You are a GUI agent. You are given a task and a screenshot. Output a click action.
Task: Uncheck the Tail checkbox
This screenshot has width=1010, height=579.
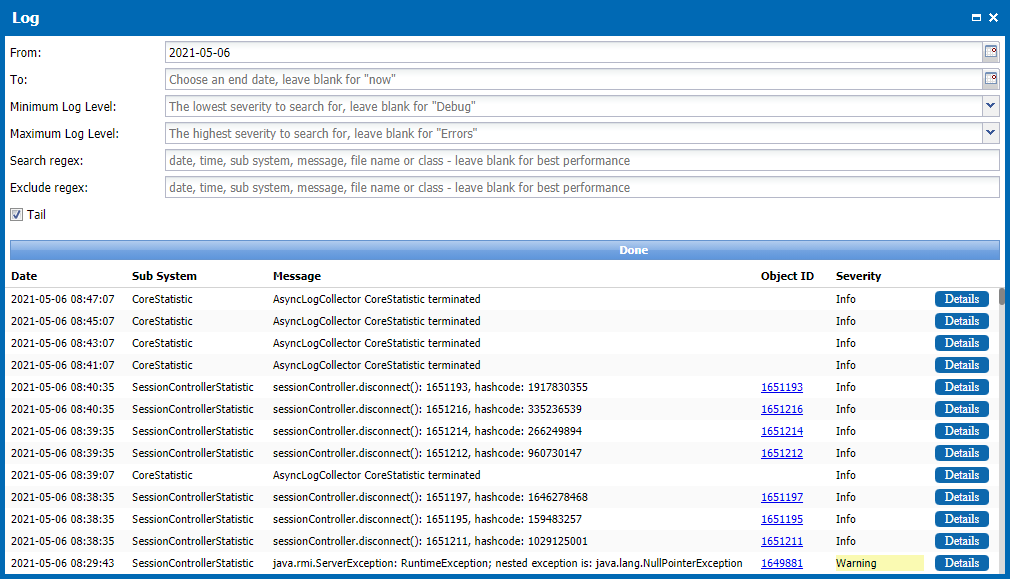tap(16, 214)
